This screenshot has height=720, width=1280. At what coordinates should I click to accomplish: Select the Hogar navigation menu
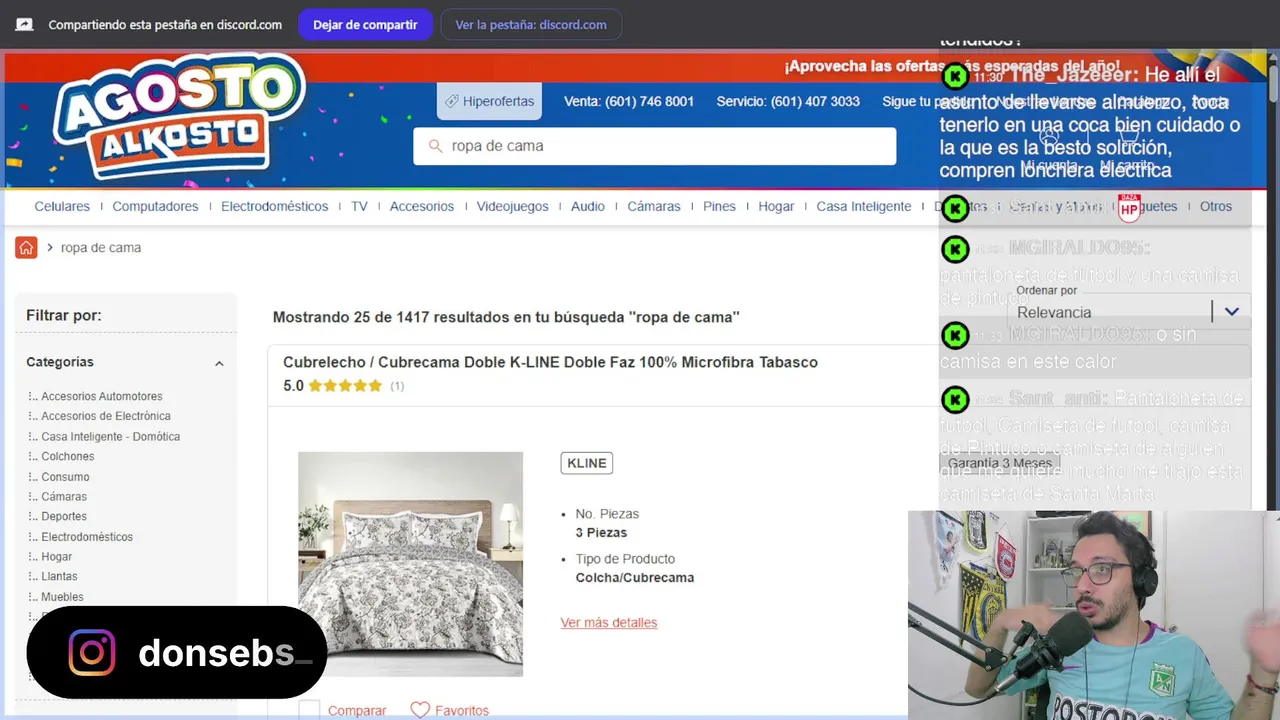click(x=776, y=206)
